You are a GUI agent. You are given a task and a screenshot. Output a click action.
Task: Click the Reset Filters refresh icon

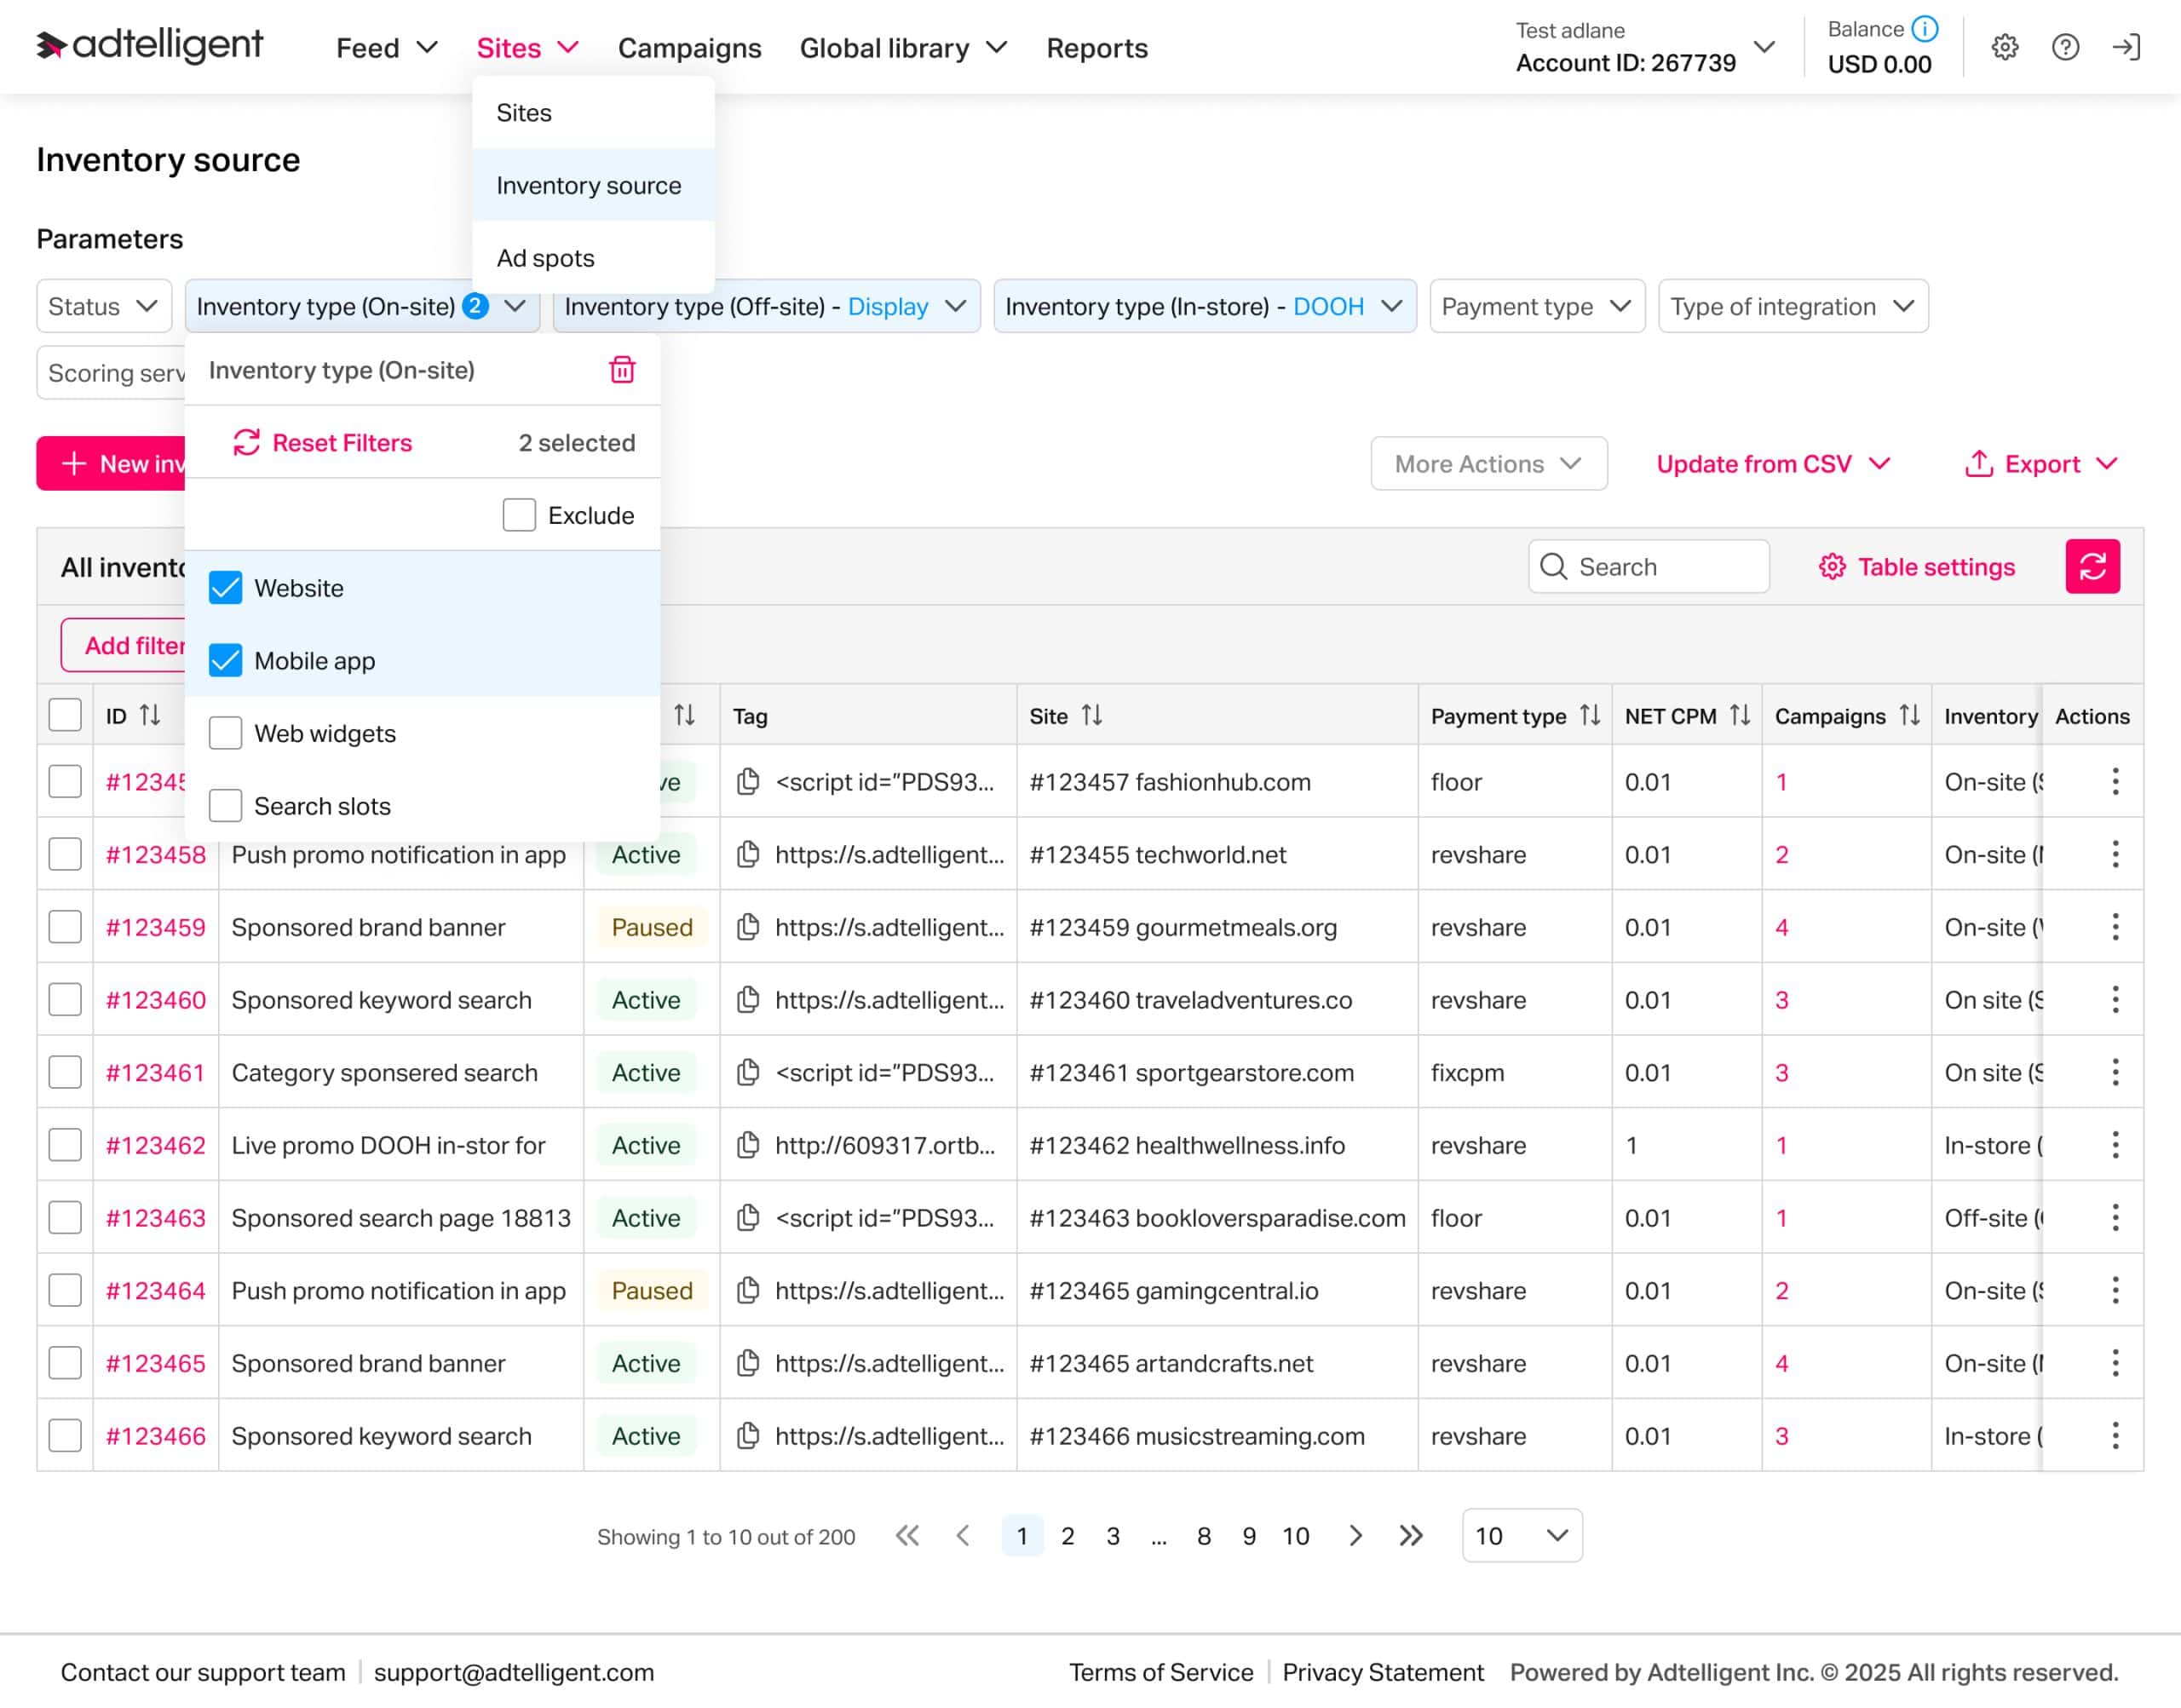point(246,442)
